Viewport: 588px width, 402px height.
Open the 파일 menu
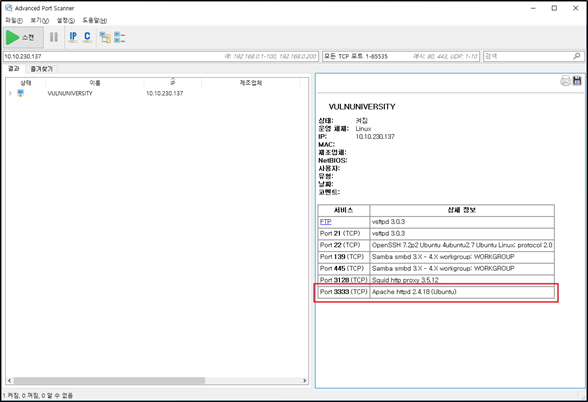tap(14, 21)
